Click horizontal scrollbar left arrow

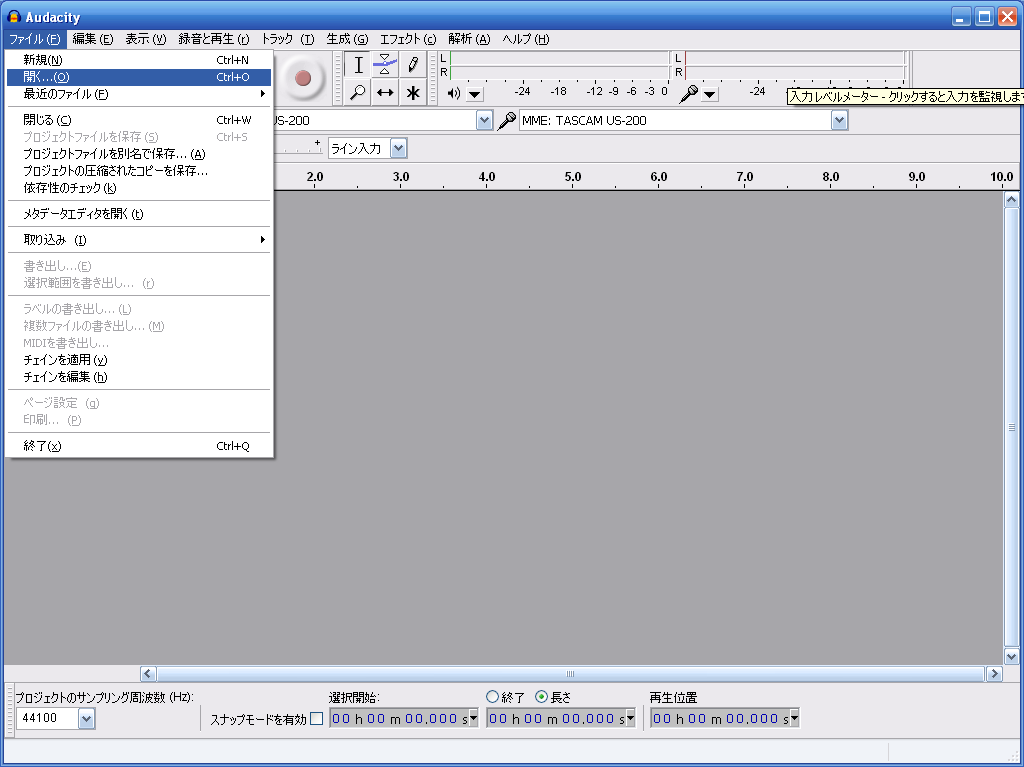(148, 674)
